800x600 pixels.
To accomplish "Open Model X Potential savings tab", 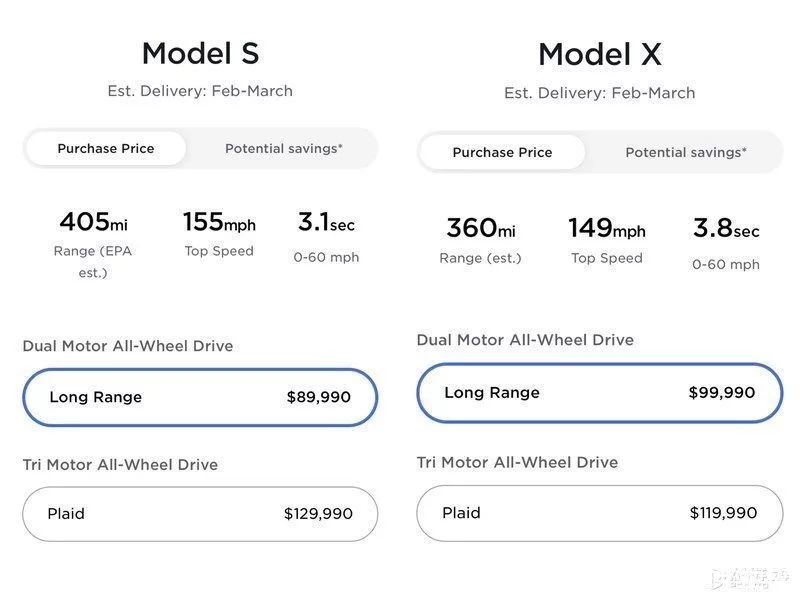I will point(685,152).
